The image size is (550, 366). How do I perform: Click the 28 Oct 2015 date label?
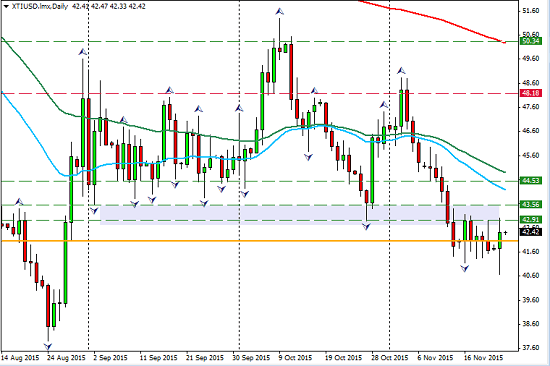coord(389,358)
